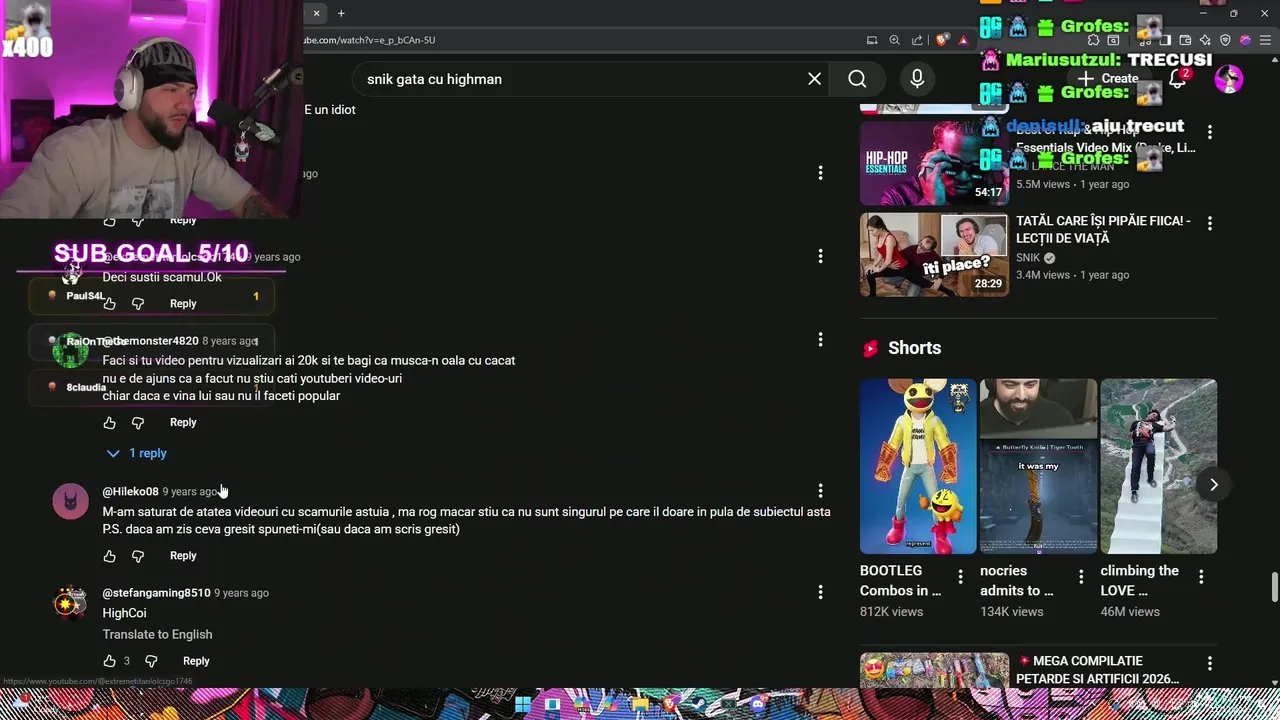The height and width of the screenshot is (720, 1280).
Task: Dislike the 'Deci sustii scamul.Ok' comment
Action: click(138, 304)
